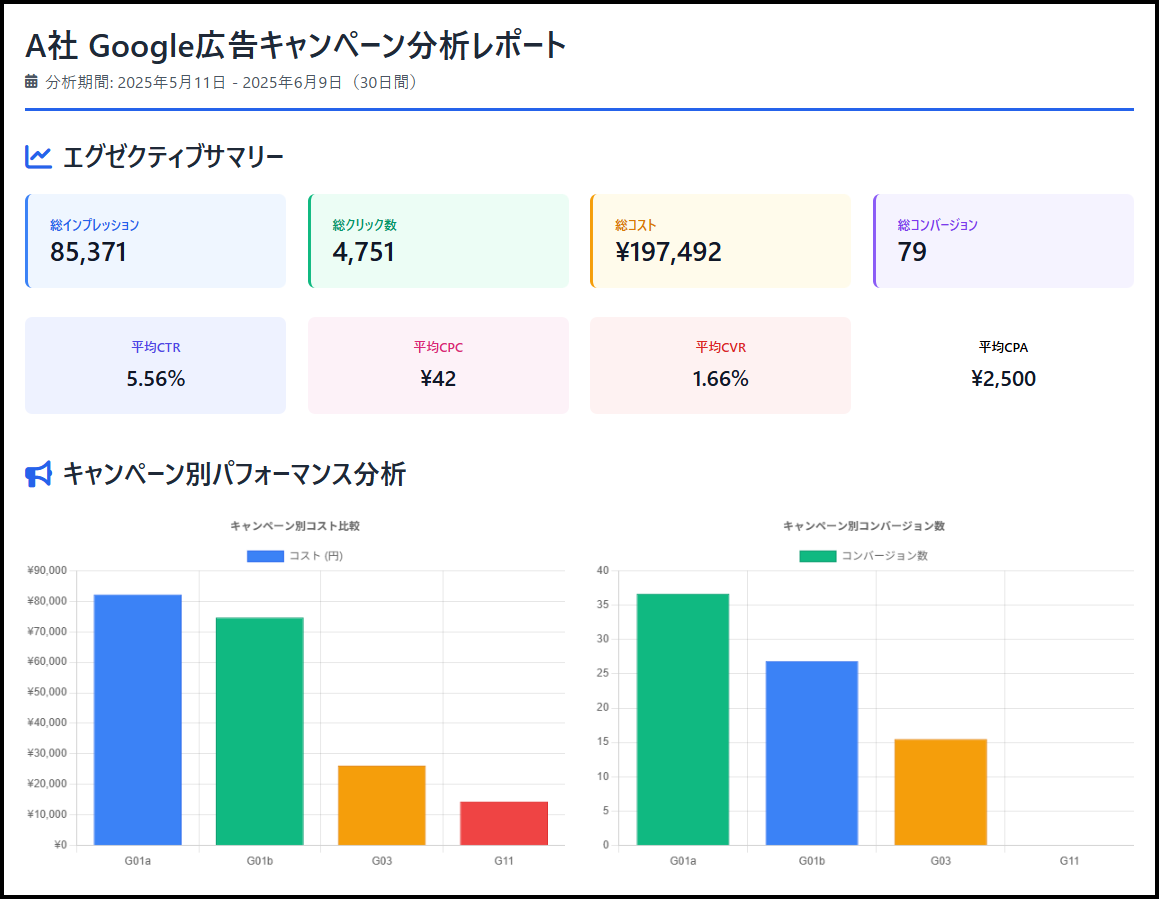
Task: Click the 総インプレッション card showing 85,371
Action: coord(155,241)
